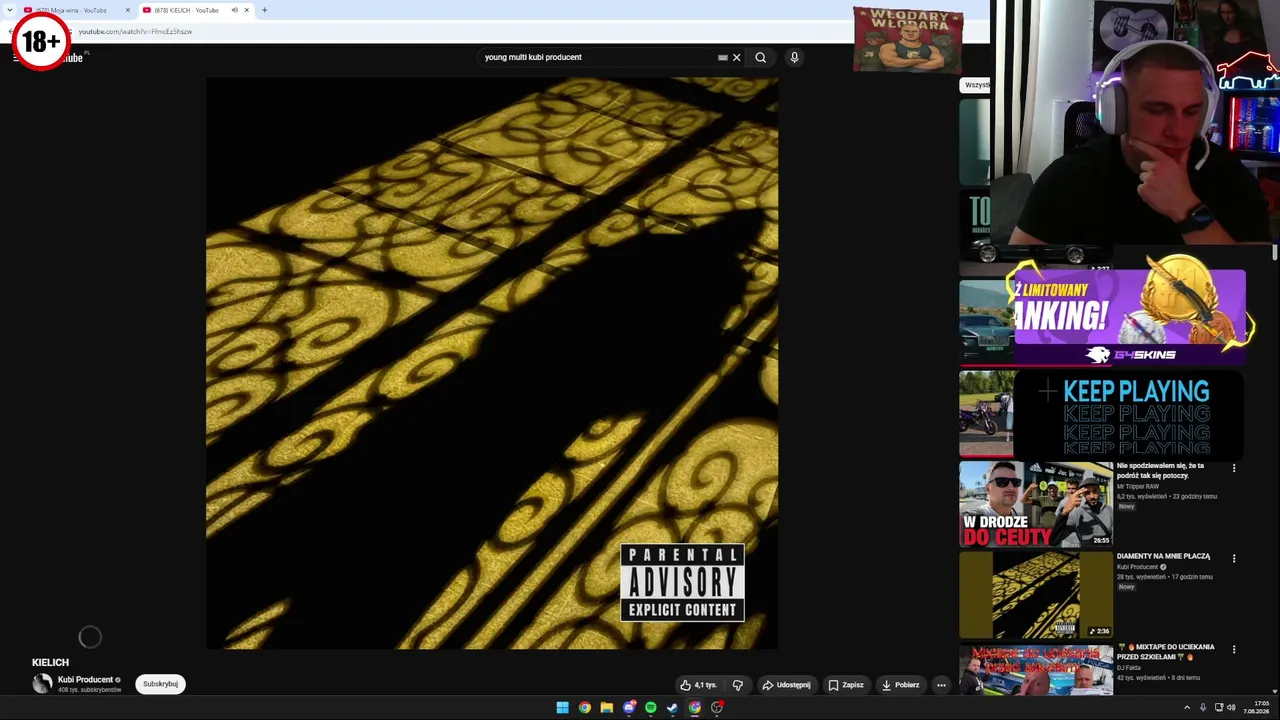The width and height of the screenshot is (1280, 720).
Task: Close the "KIELICH" browser tab
Action: (x=246, y=10)
